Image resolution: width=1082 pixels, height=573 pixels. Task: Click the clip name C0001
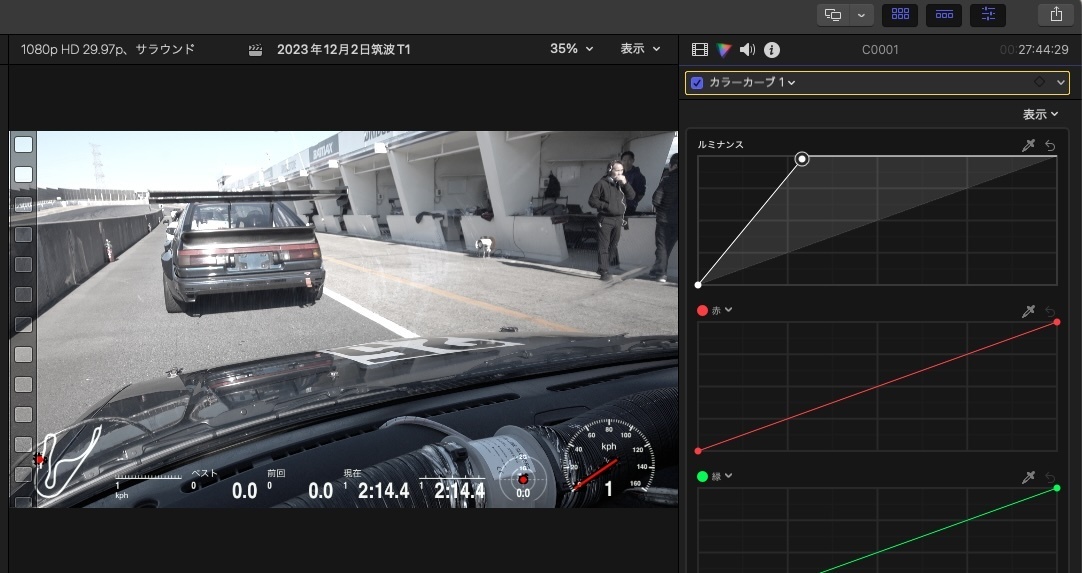(x=880, y=50)
